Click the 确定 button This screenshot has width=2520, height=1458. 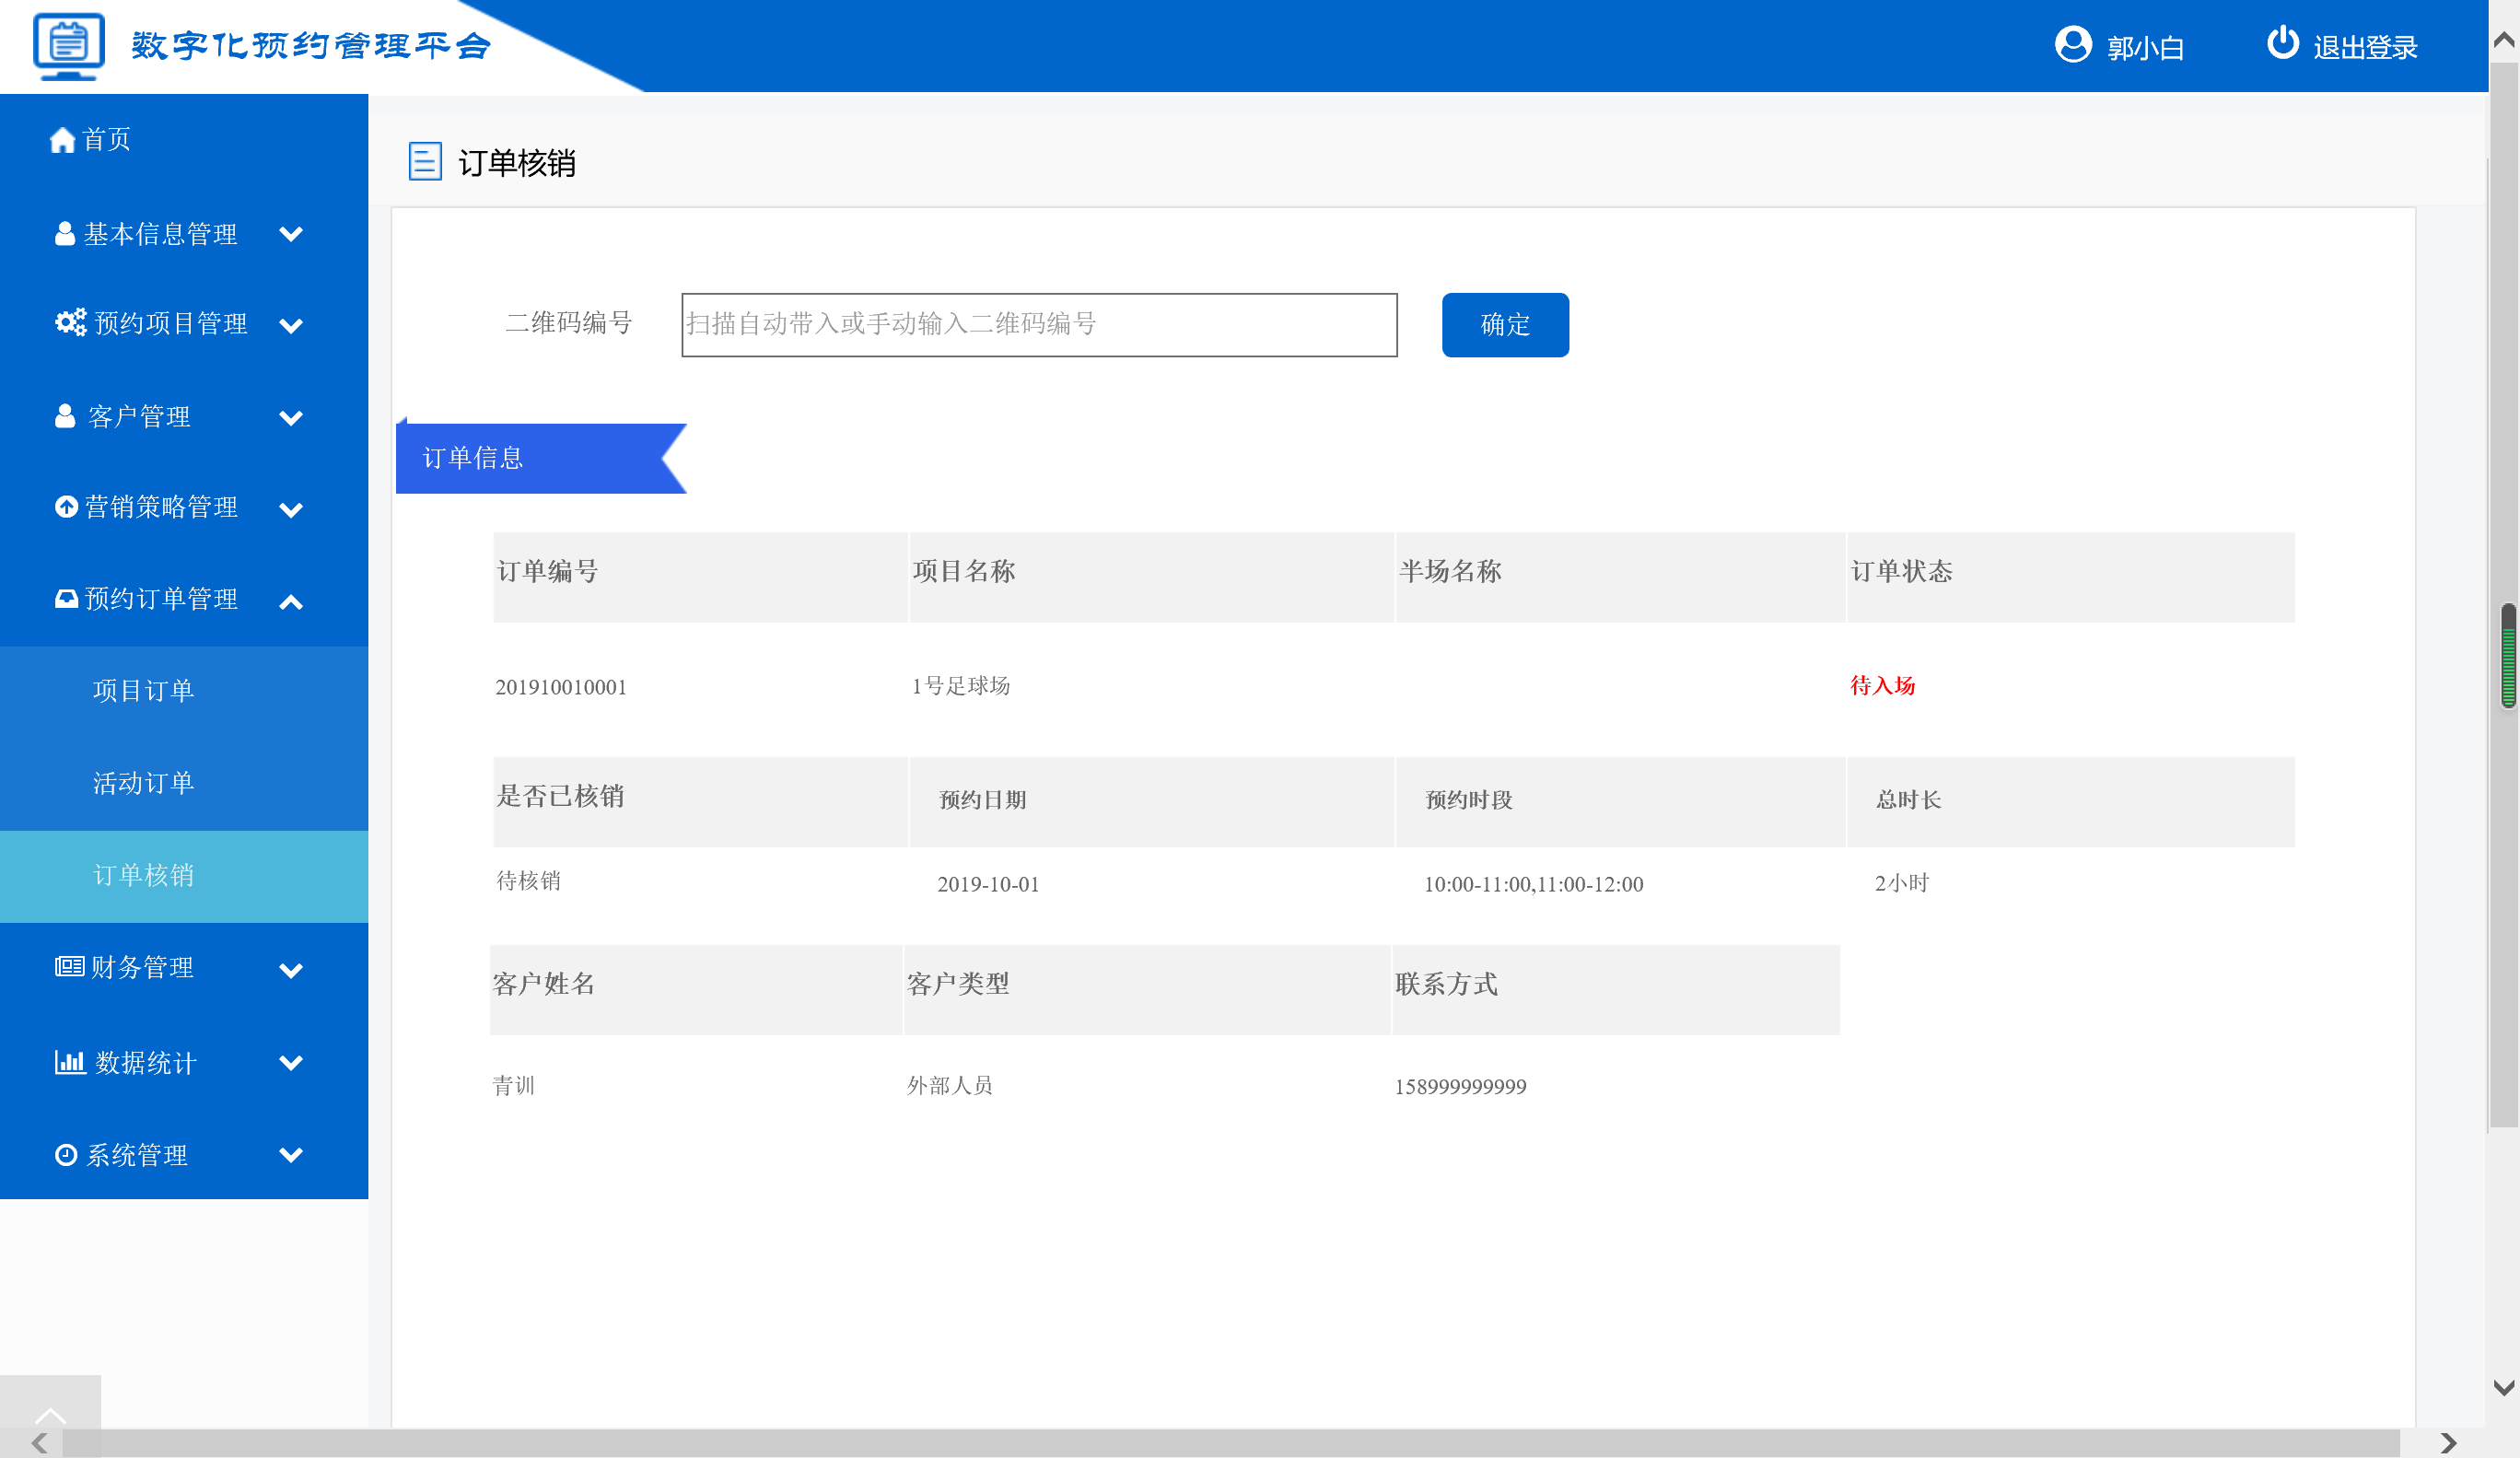[1505, 325]
